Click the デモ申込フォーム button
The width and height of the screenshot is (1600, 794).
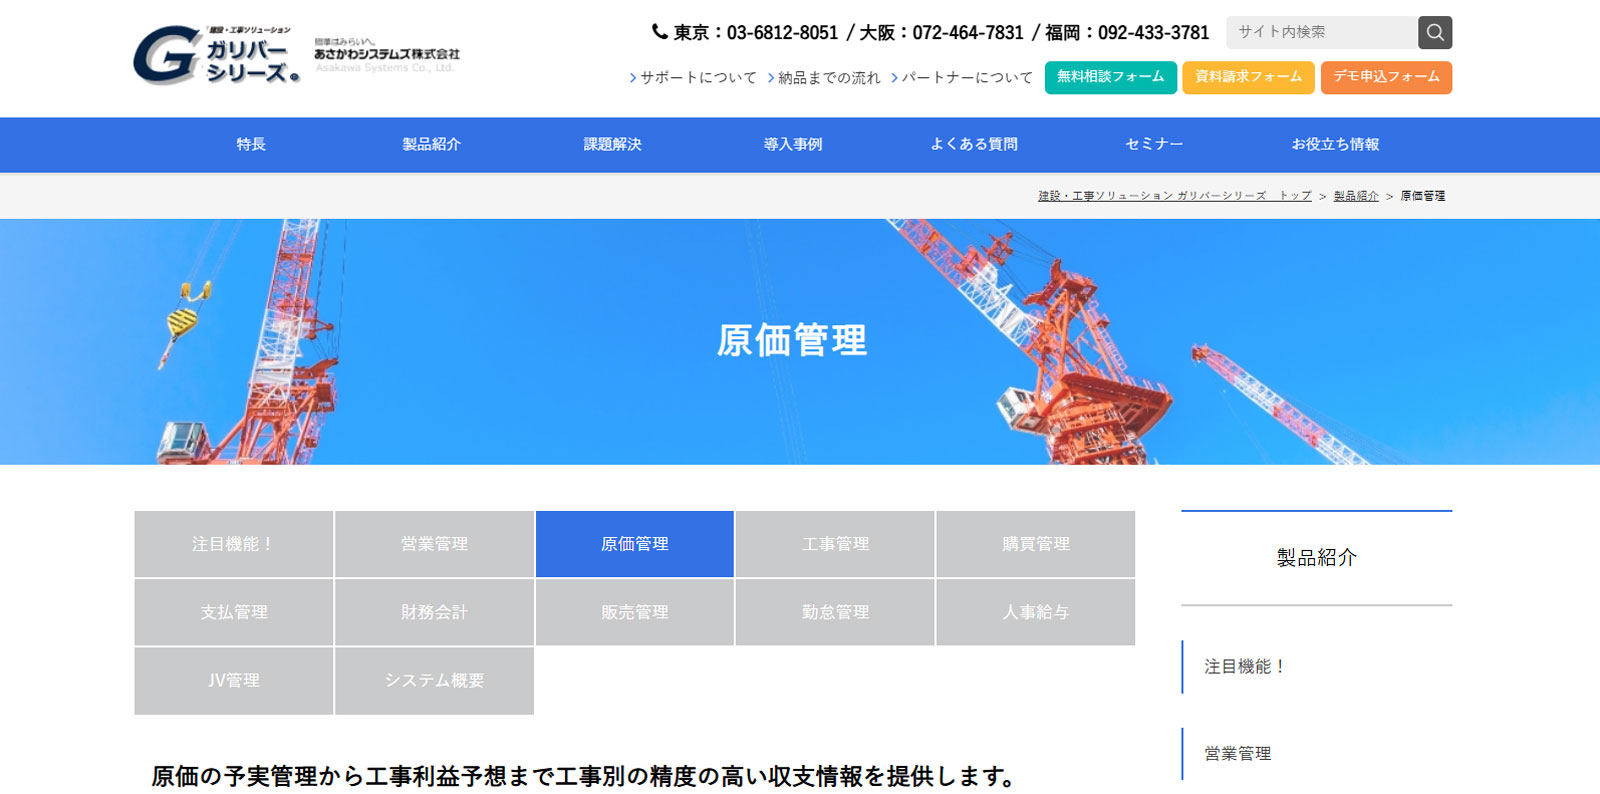tap(1385, 77)
